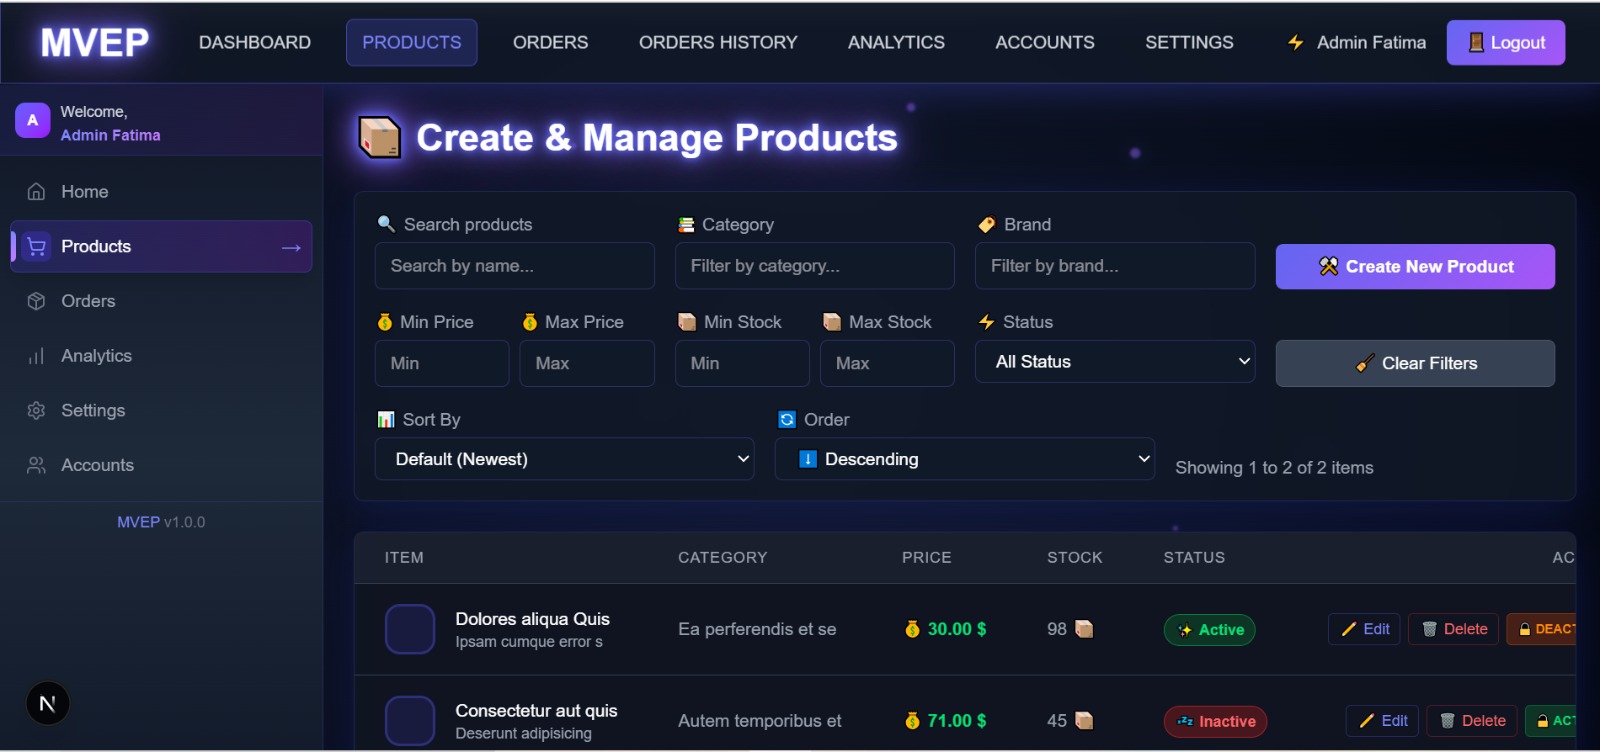Click the Ea perferendis et se category cell
Viewport: 1600px width, 752px height.
[x=757, y=629]
